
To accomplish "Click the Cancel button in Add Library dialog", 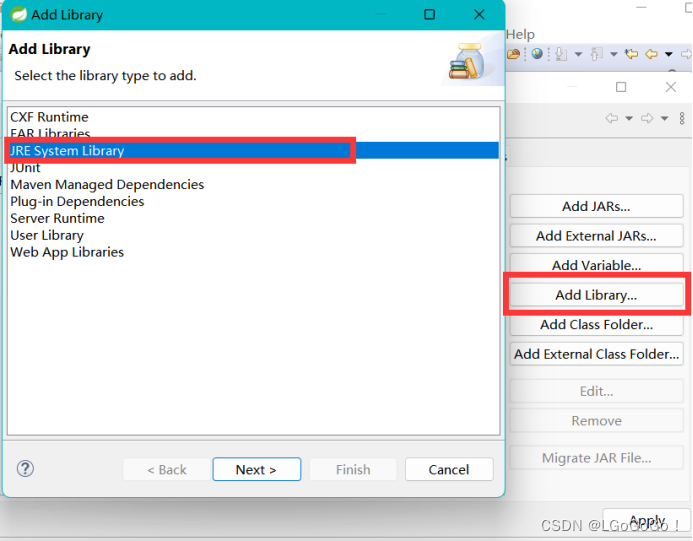I will point(449,469).
